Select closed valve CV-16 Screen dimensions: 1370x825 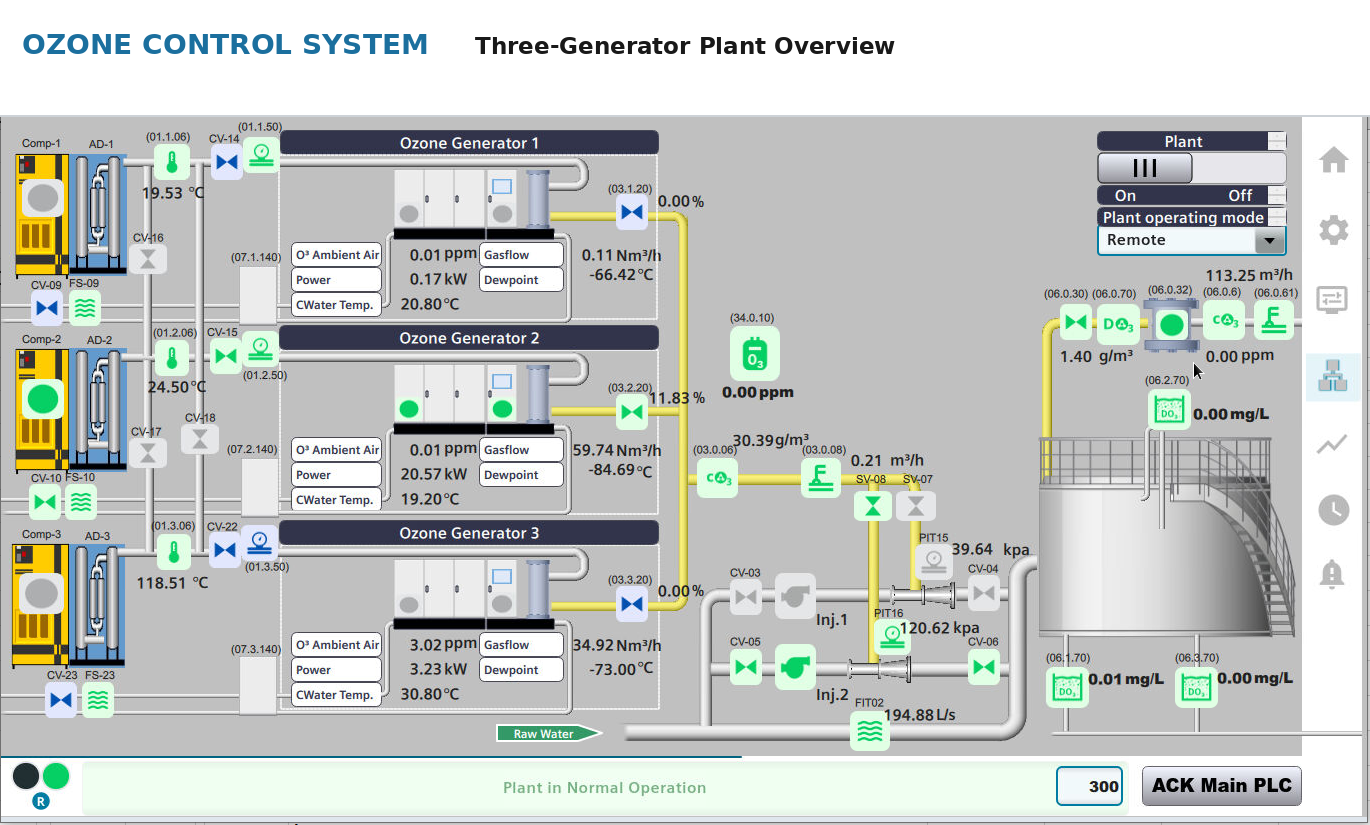point(148,259)
